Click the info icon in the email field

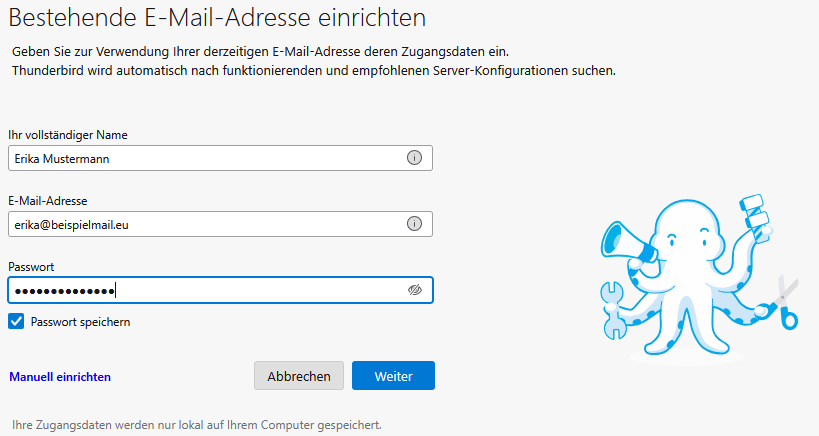pyautogui.click(x=414, y=224)
